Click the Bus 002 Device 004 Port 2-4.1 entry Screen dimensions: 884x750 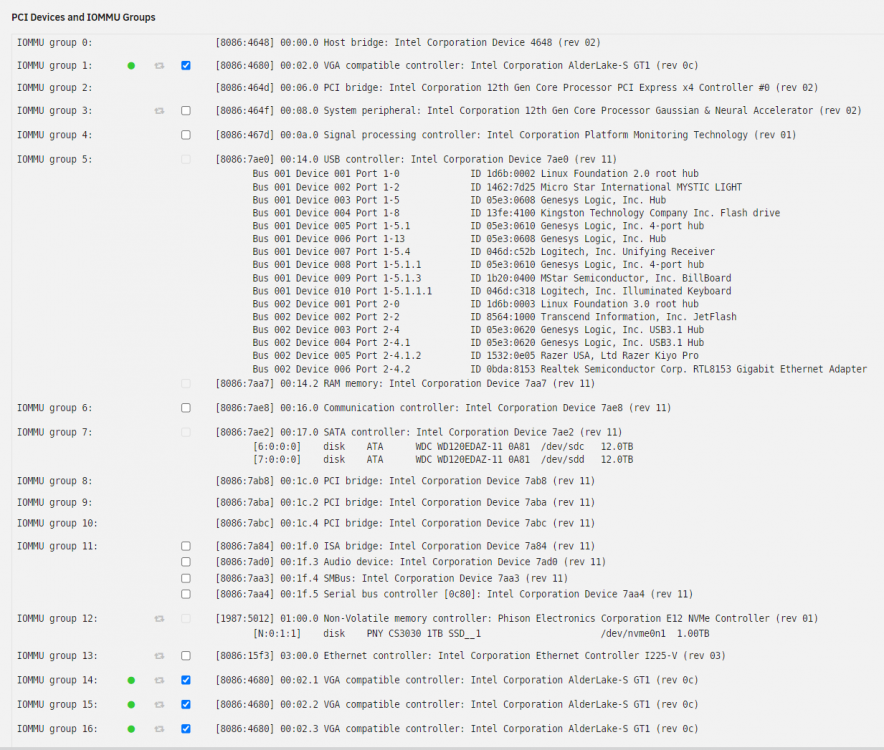tap(479, 343)
